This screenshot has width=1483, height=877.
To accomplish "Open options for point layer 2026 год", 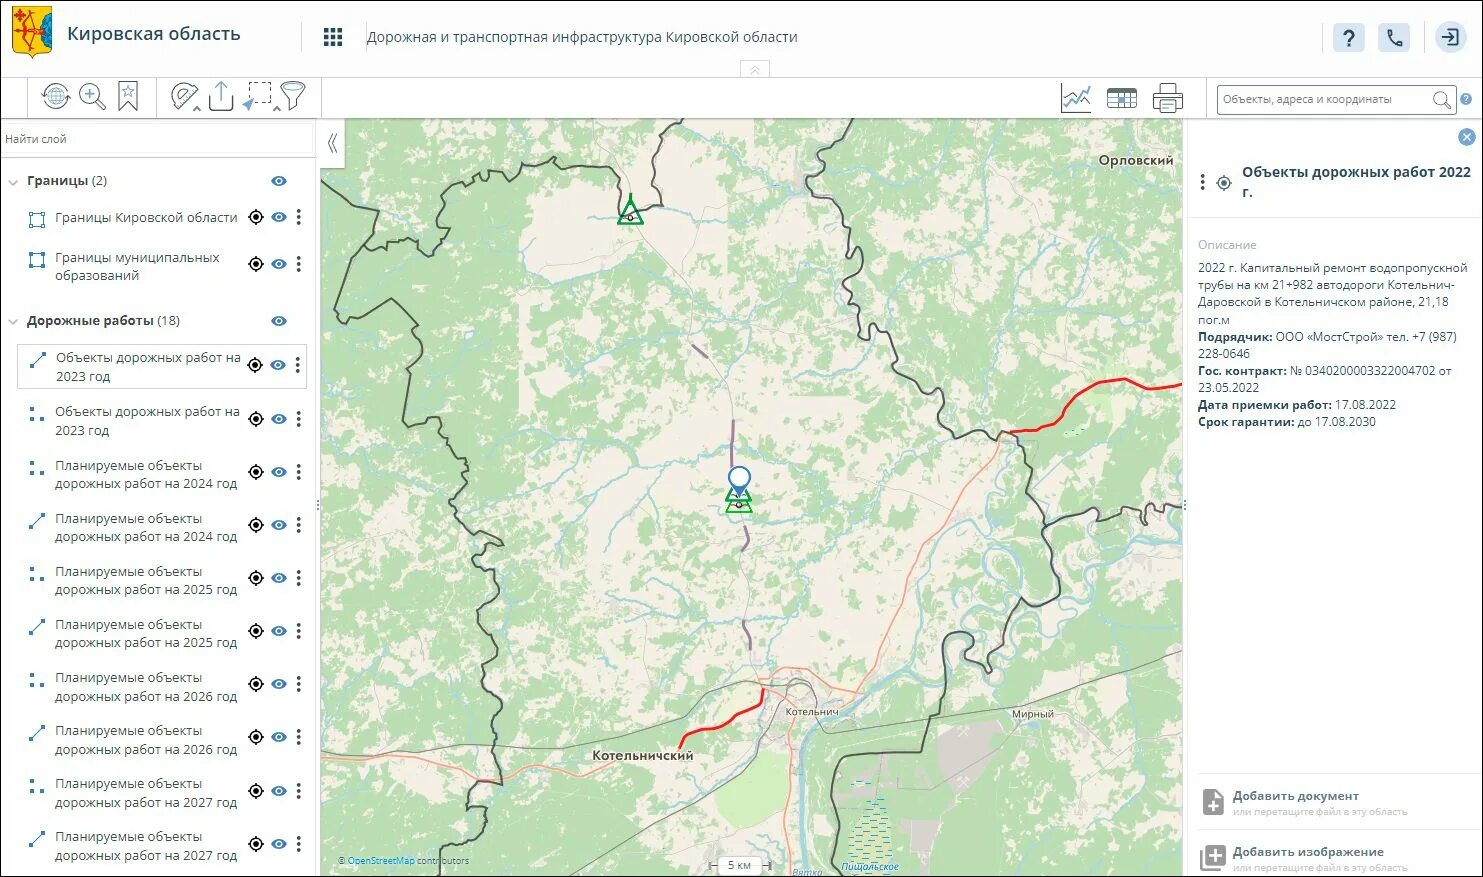I will (x=298, y=684).
